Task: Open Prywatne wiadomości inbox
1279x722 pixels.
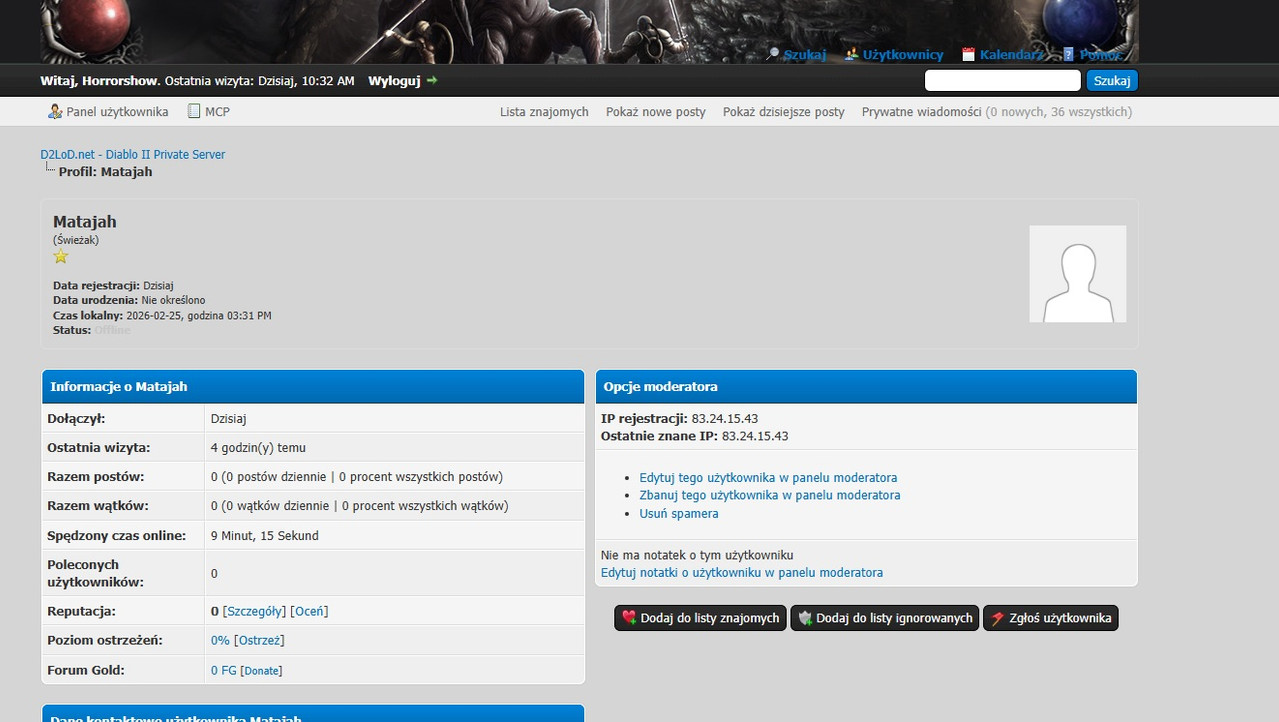Action: [921, 112]
